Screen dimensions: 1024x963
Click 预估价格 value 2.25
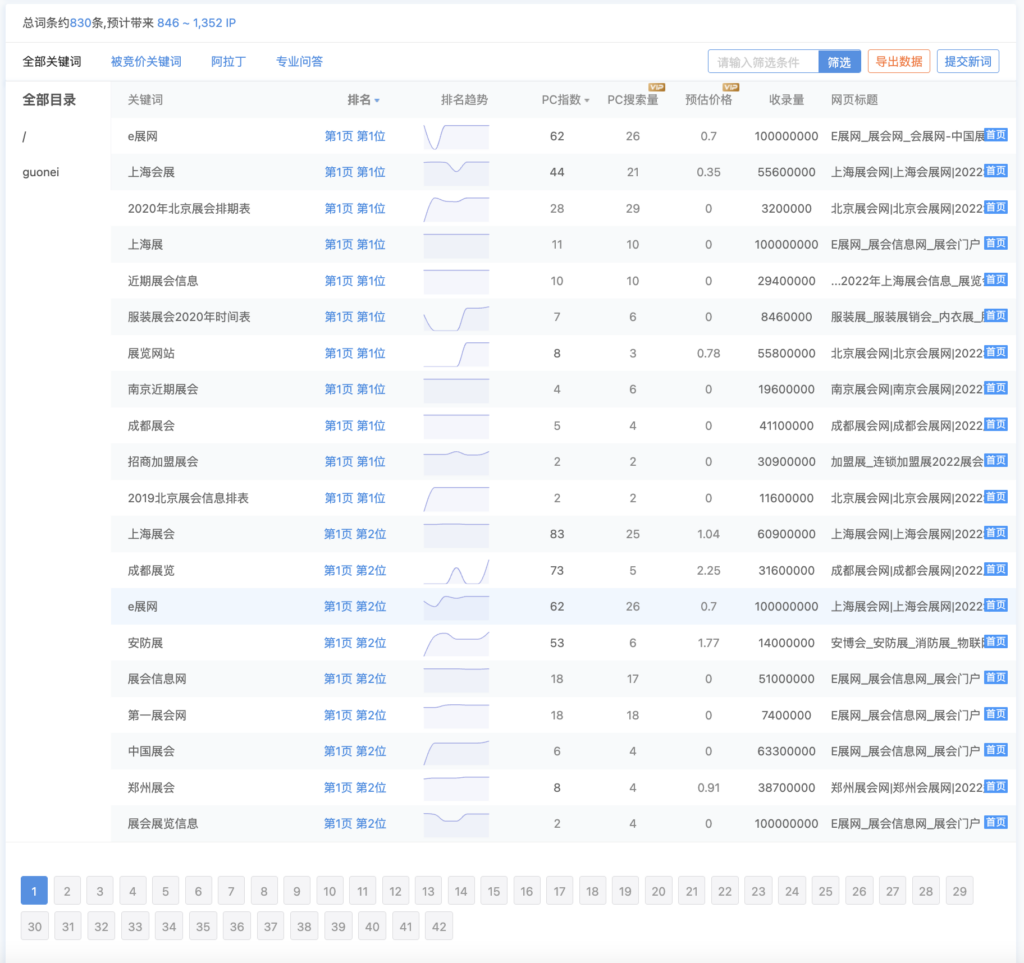pos(709,571)
